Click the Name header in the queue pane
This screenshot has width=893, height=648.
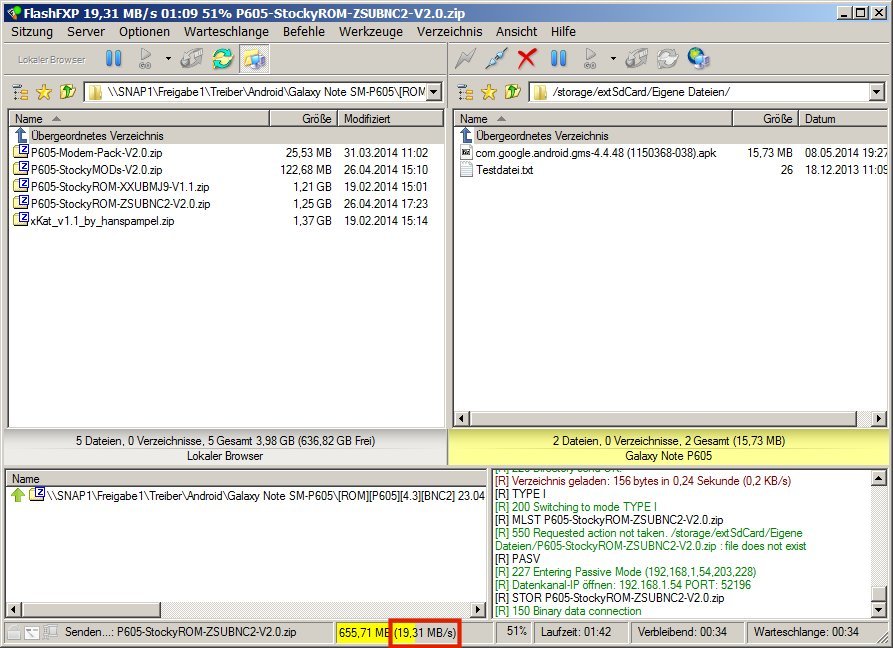pyautogui.click(x=247, y=479)
